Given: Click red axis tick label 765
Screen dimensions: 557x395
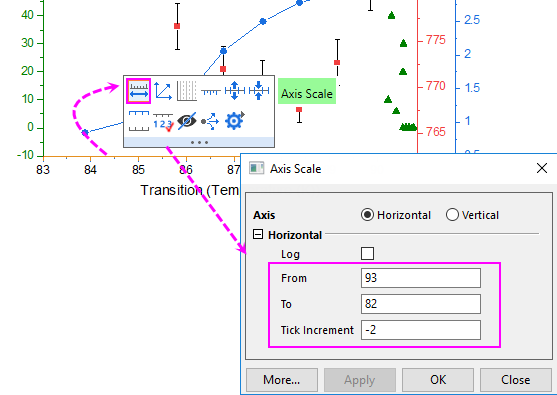Looking at the screenshot, I should tap(436, 132).
